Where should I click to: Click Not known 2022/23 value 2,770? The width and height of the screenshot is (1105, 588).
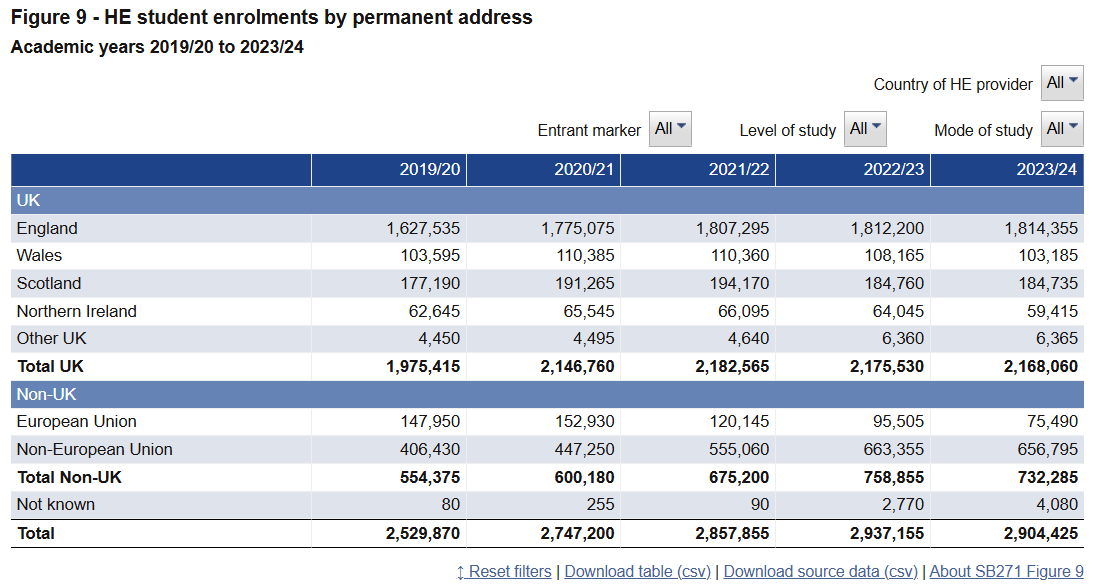point(903,505)
